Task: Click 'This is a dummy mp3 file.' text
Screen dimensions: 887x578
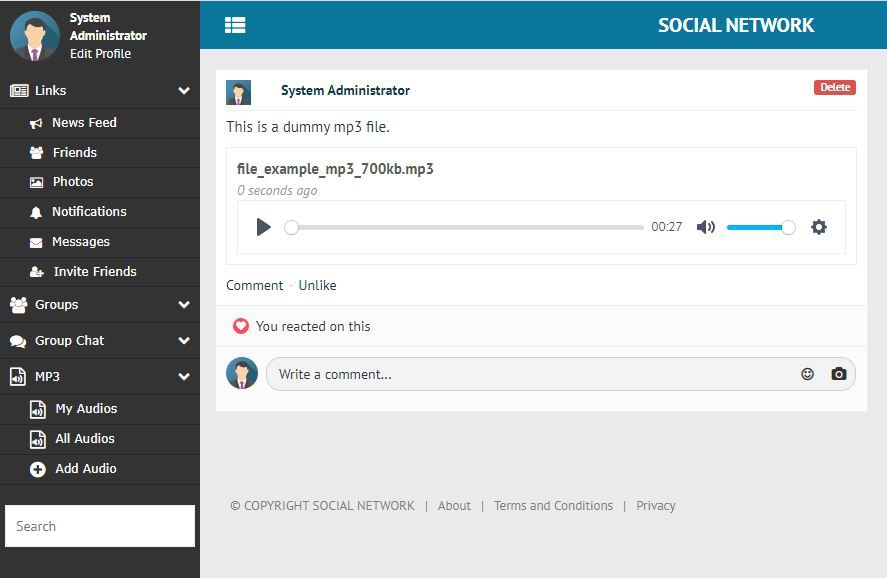Action: [x=308, y=127]
